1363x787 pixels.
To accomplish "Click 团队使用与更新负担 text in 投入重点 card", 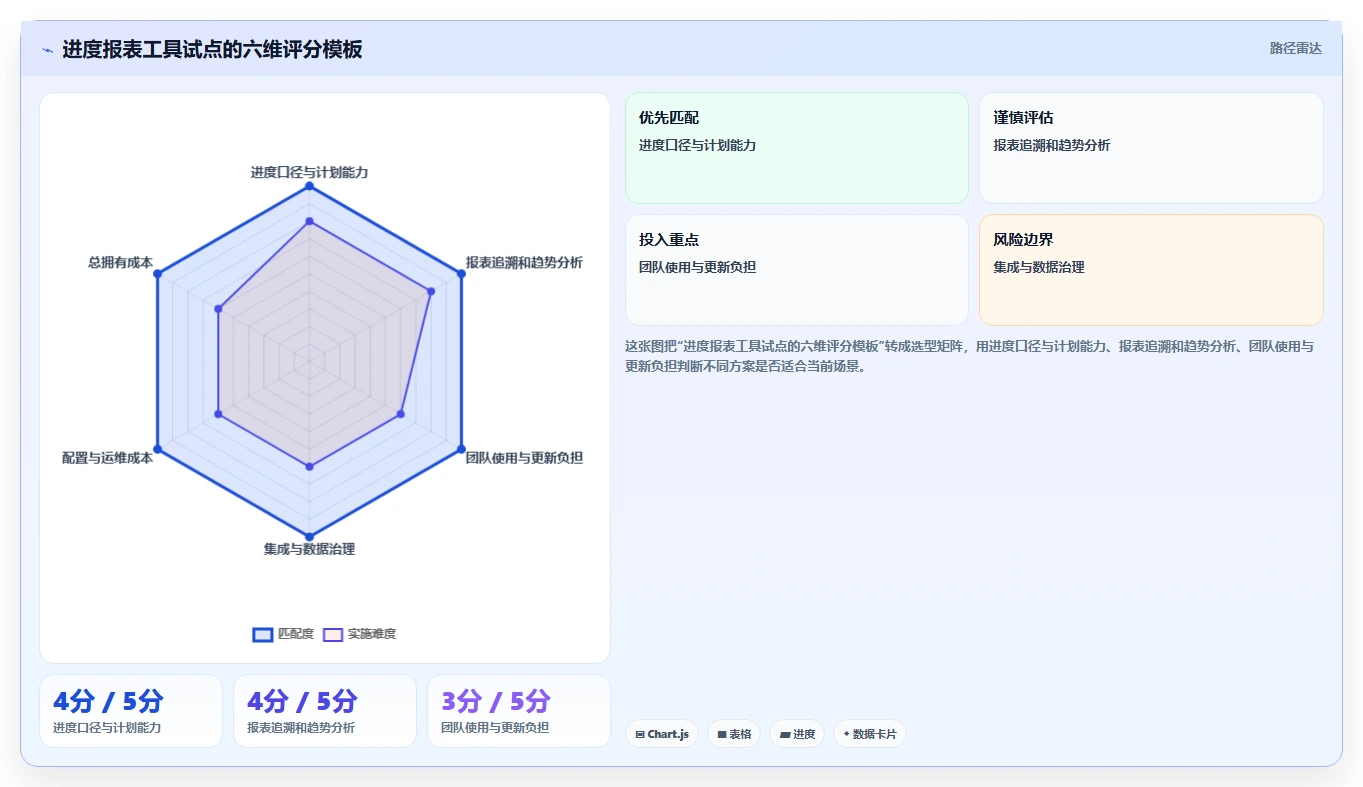I will tap(698, 267).
